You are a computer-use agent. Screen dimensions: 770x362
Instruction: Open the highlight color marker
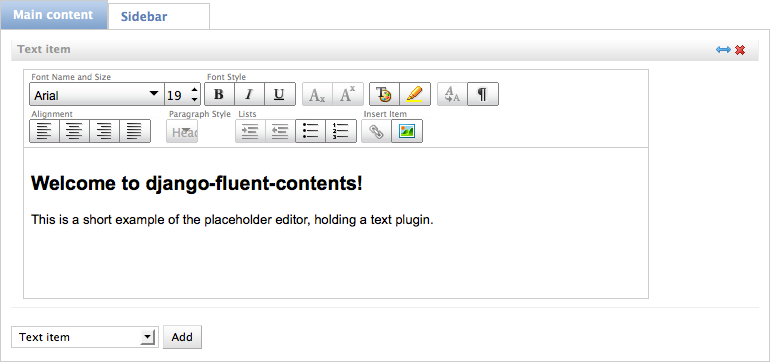(415, 94)
